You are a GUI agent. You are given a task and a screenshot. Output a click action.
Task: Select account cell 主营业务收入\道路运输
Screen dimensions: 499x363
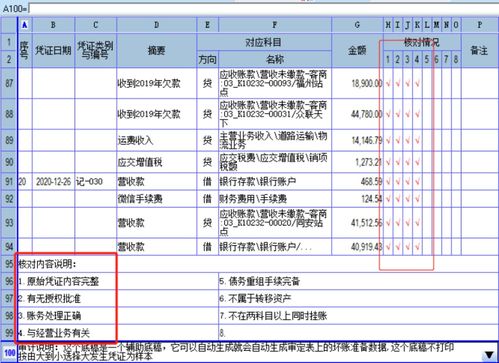(x=275, y=140)
